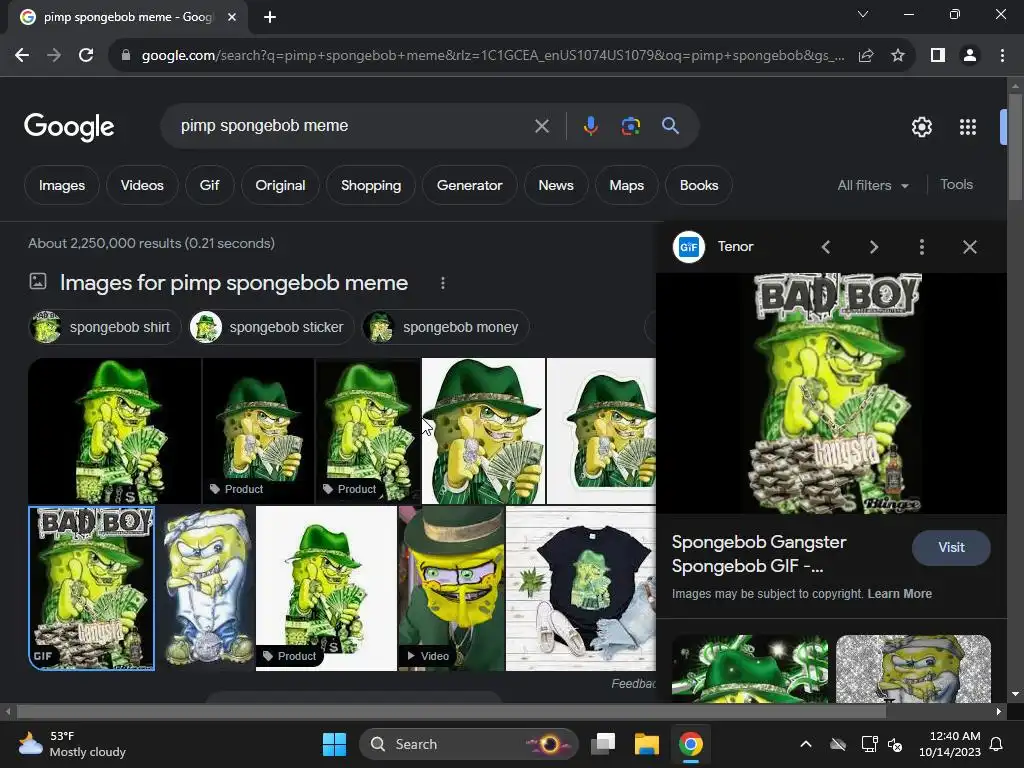Open more options in Tenor preview panel
The width and height of the screenshot is (1024, 768).
921,247
